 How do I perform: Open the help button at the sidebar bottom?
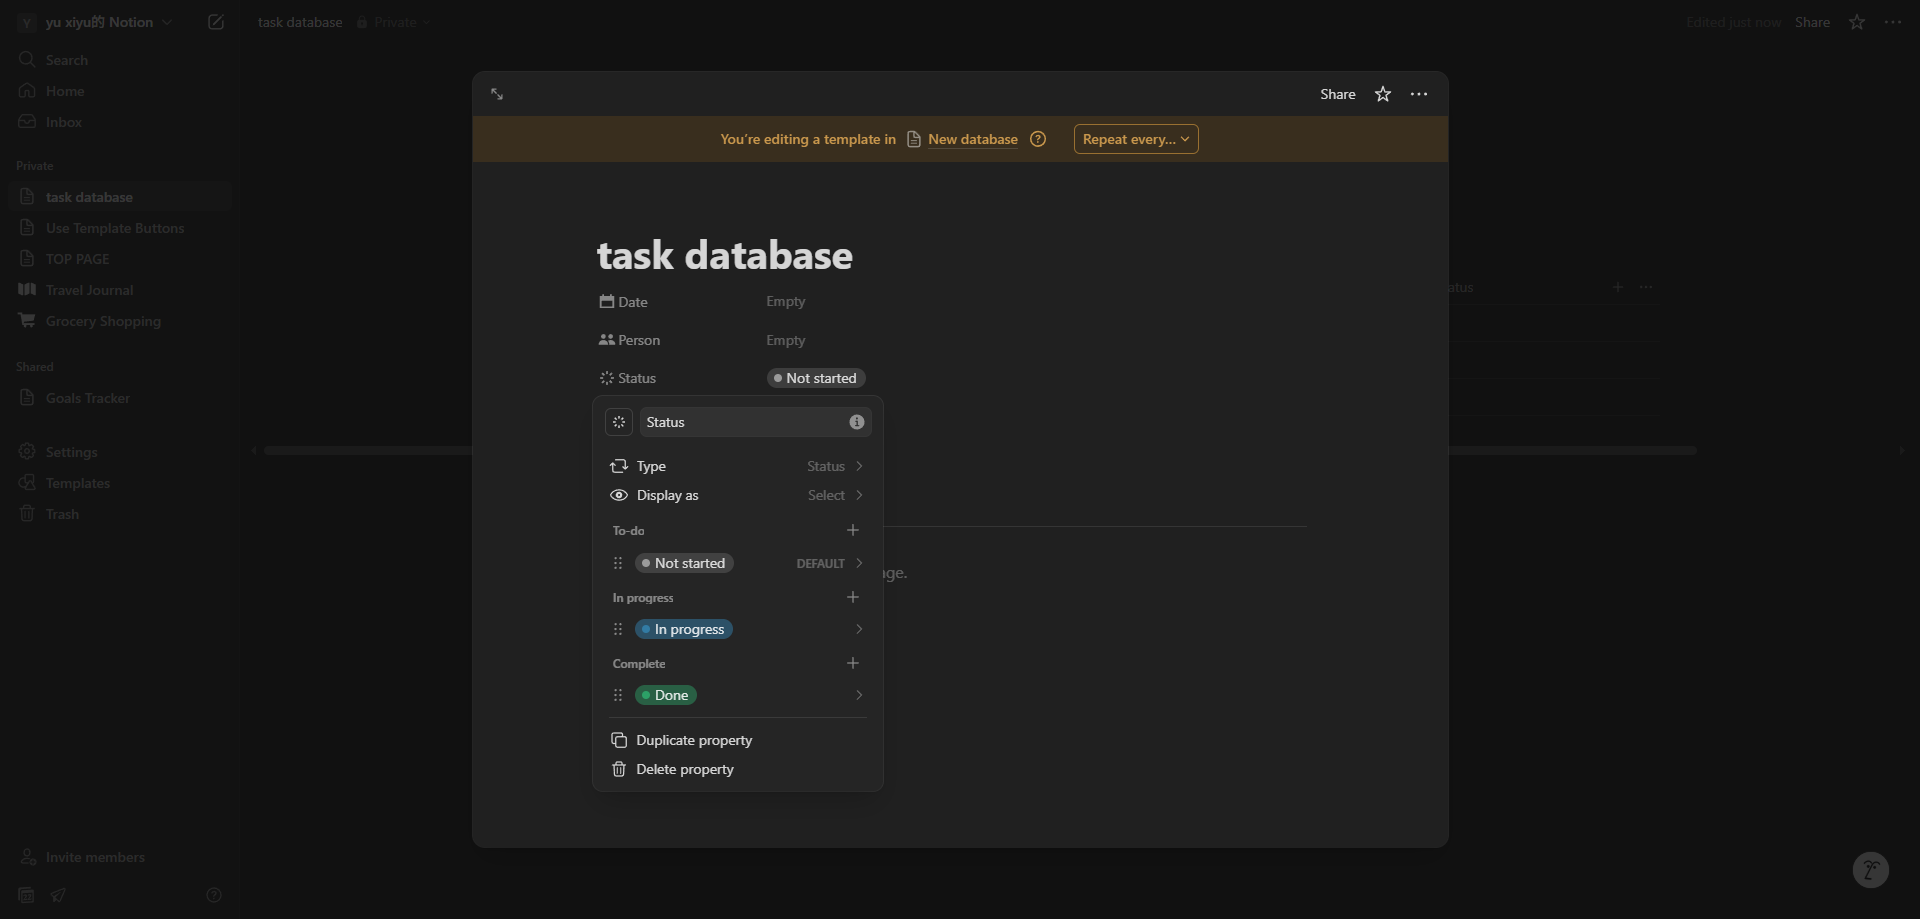[x=214, y=895]
